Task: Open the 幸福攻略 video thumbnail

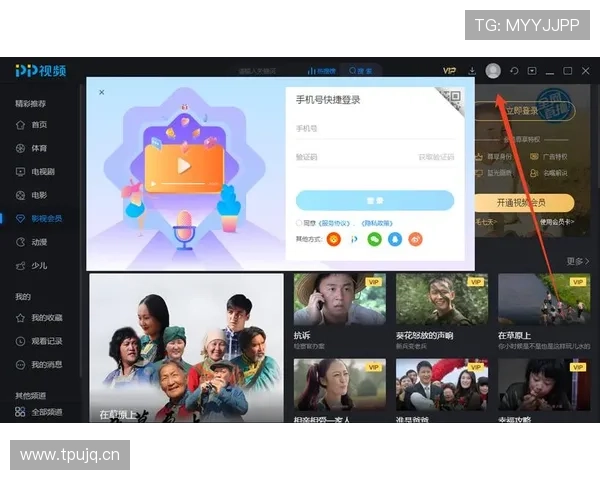Action: coord(544,385)
